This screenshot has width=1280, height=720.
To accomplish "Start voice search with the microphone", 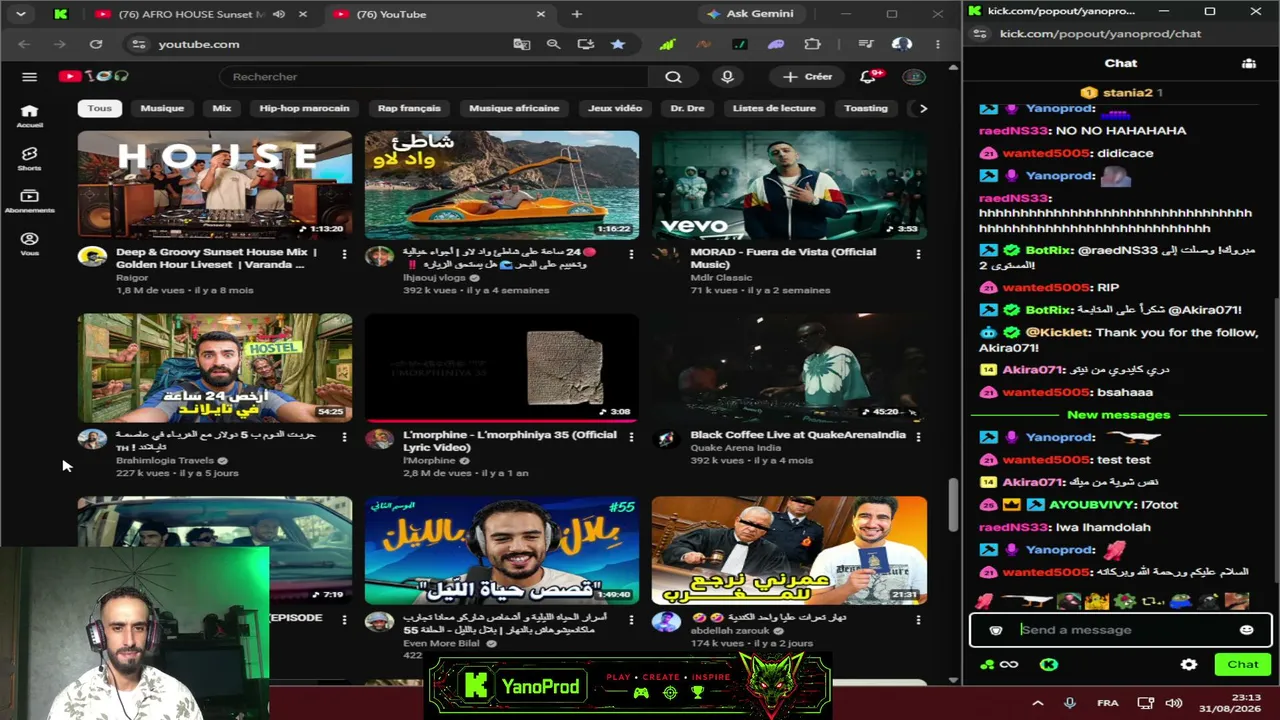I will point(727,77).
